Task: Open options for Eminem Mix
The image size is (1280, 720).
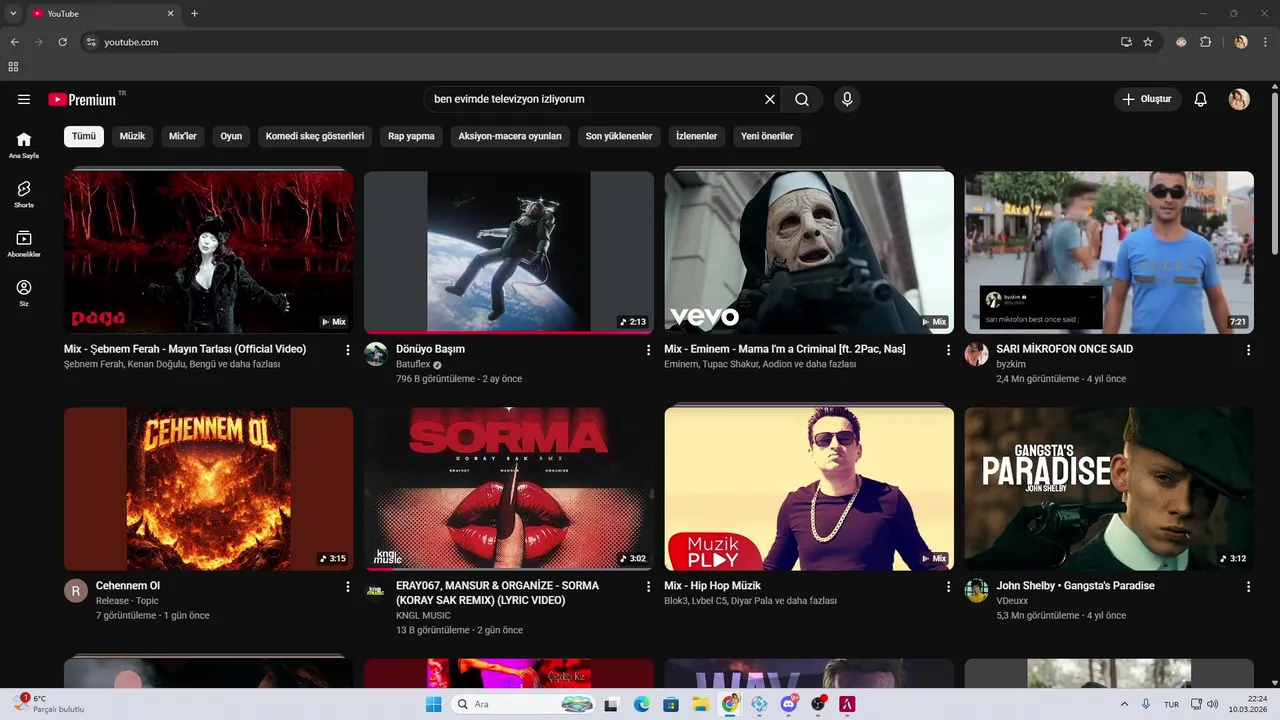Action: (948, 350)
